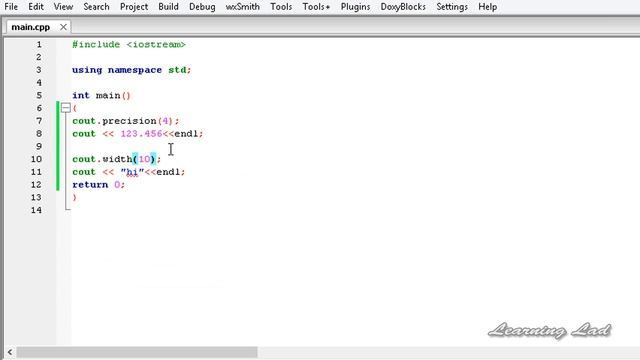The height and width of the screenshot is (360, 640).
Task: Click 'int main()' line
Action: pos(101,96)
